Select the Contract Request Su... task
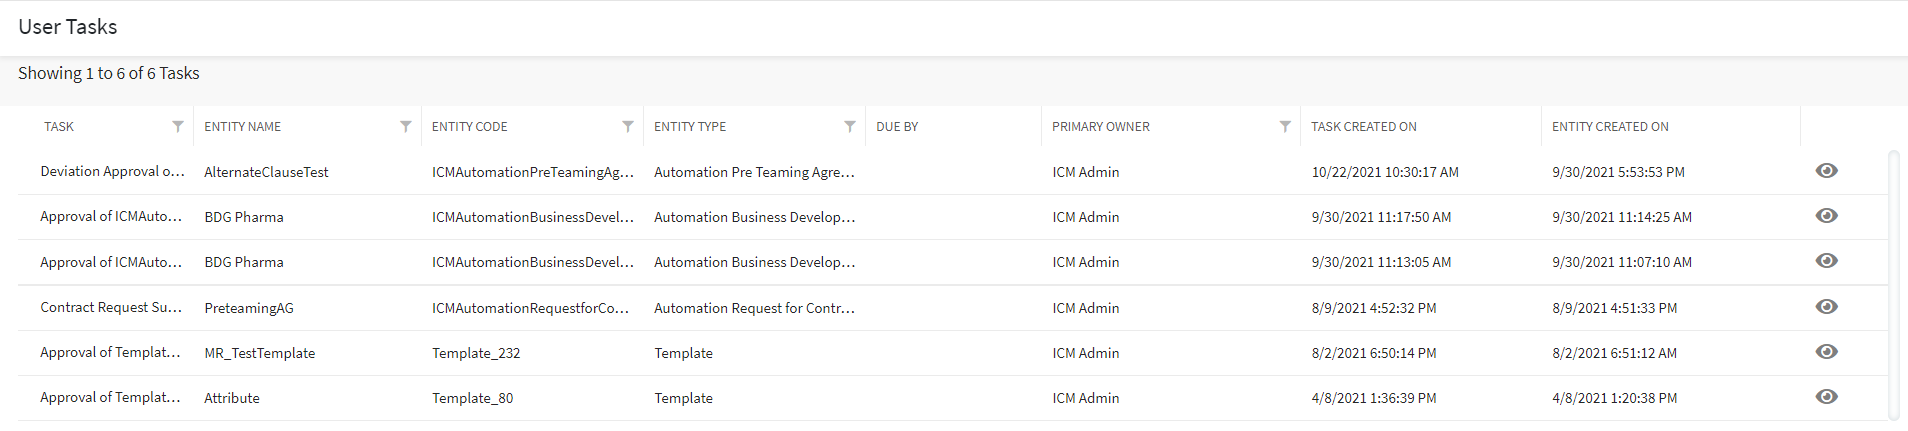 [x=111, y=308]
